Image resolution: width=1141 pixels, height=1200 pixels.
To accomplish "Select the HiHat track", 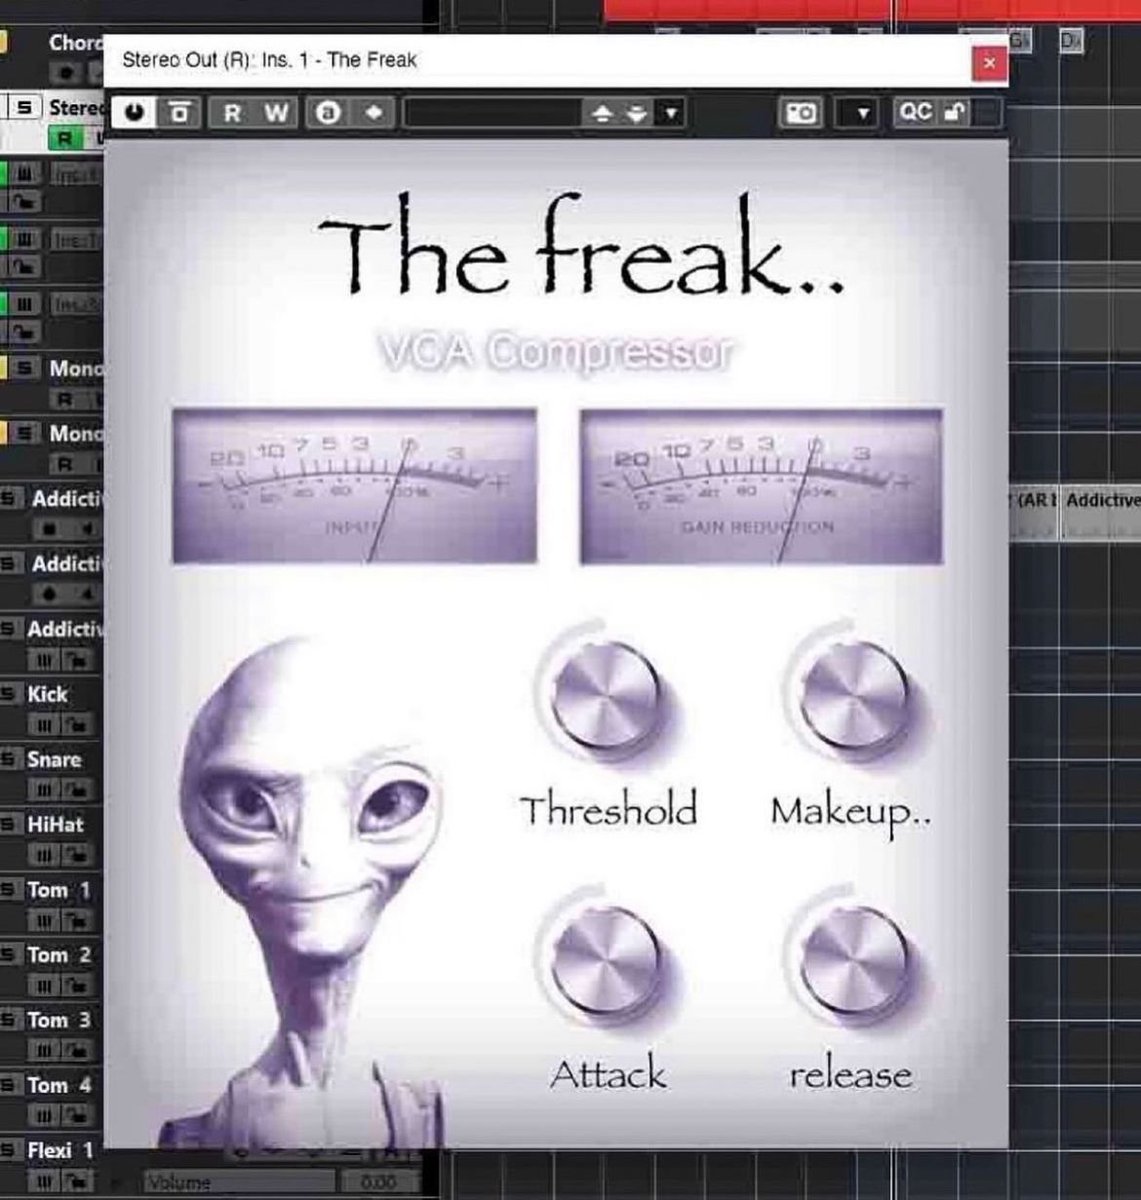I will click(56, 824).
